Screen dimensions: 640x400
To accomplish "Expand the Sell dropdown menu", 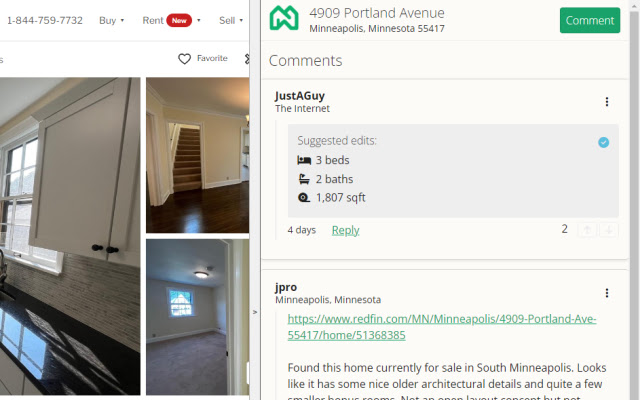I will 231,20.
